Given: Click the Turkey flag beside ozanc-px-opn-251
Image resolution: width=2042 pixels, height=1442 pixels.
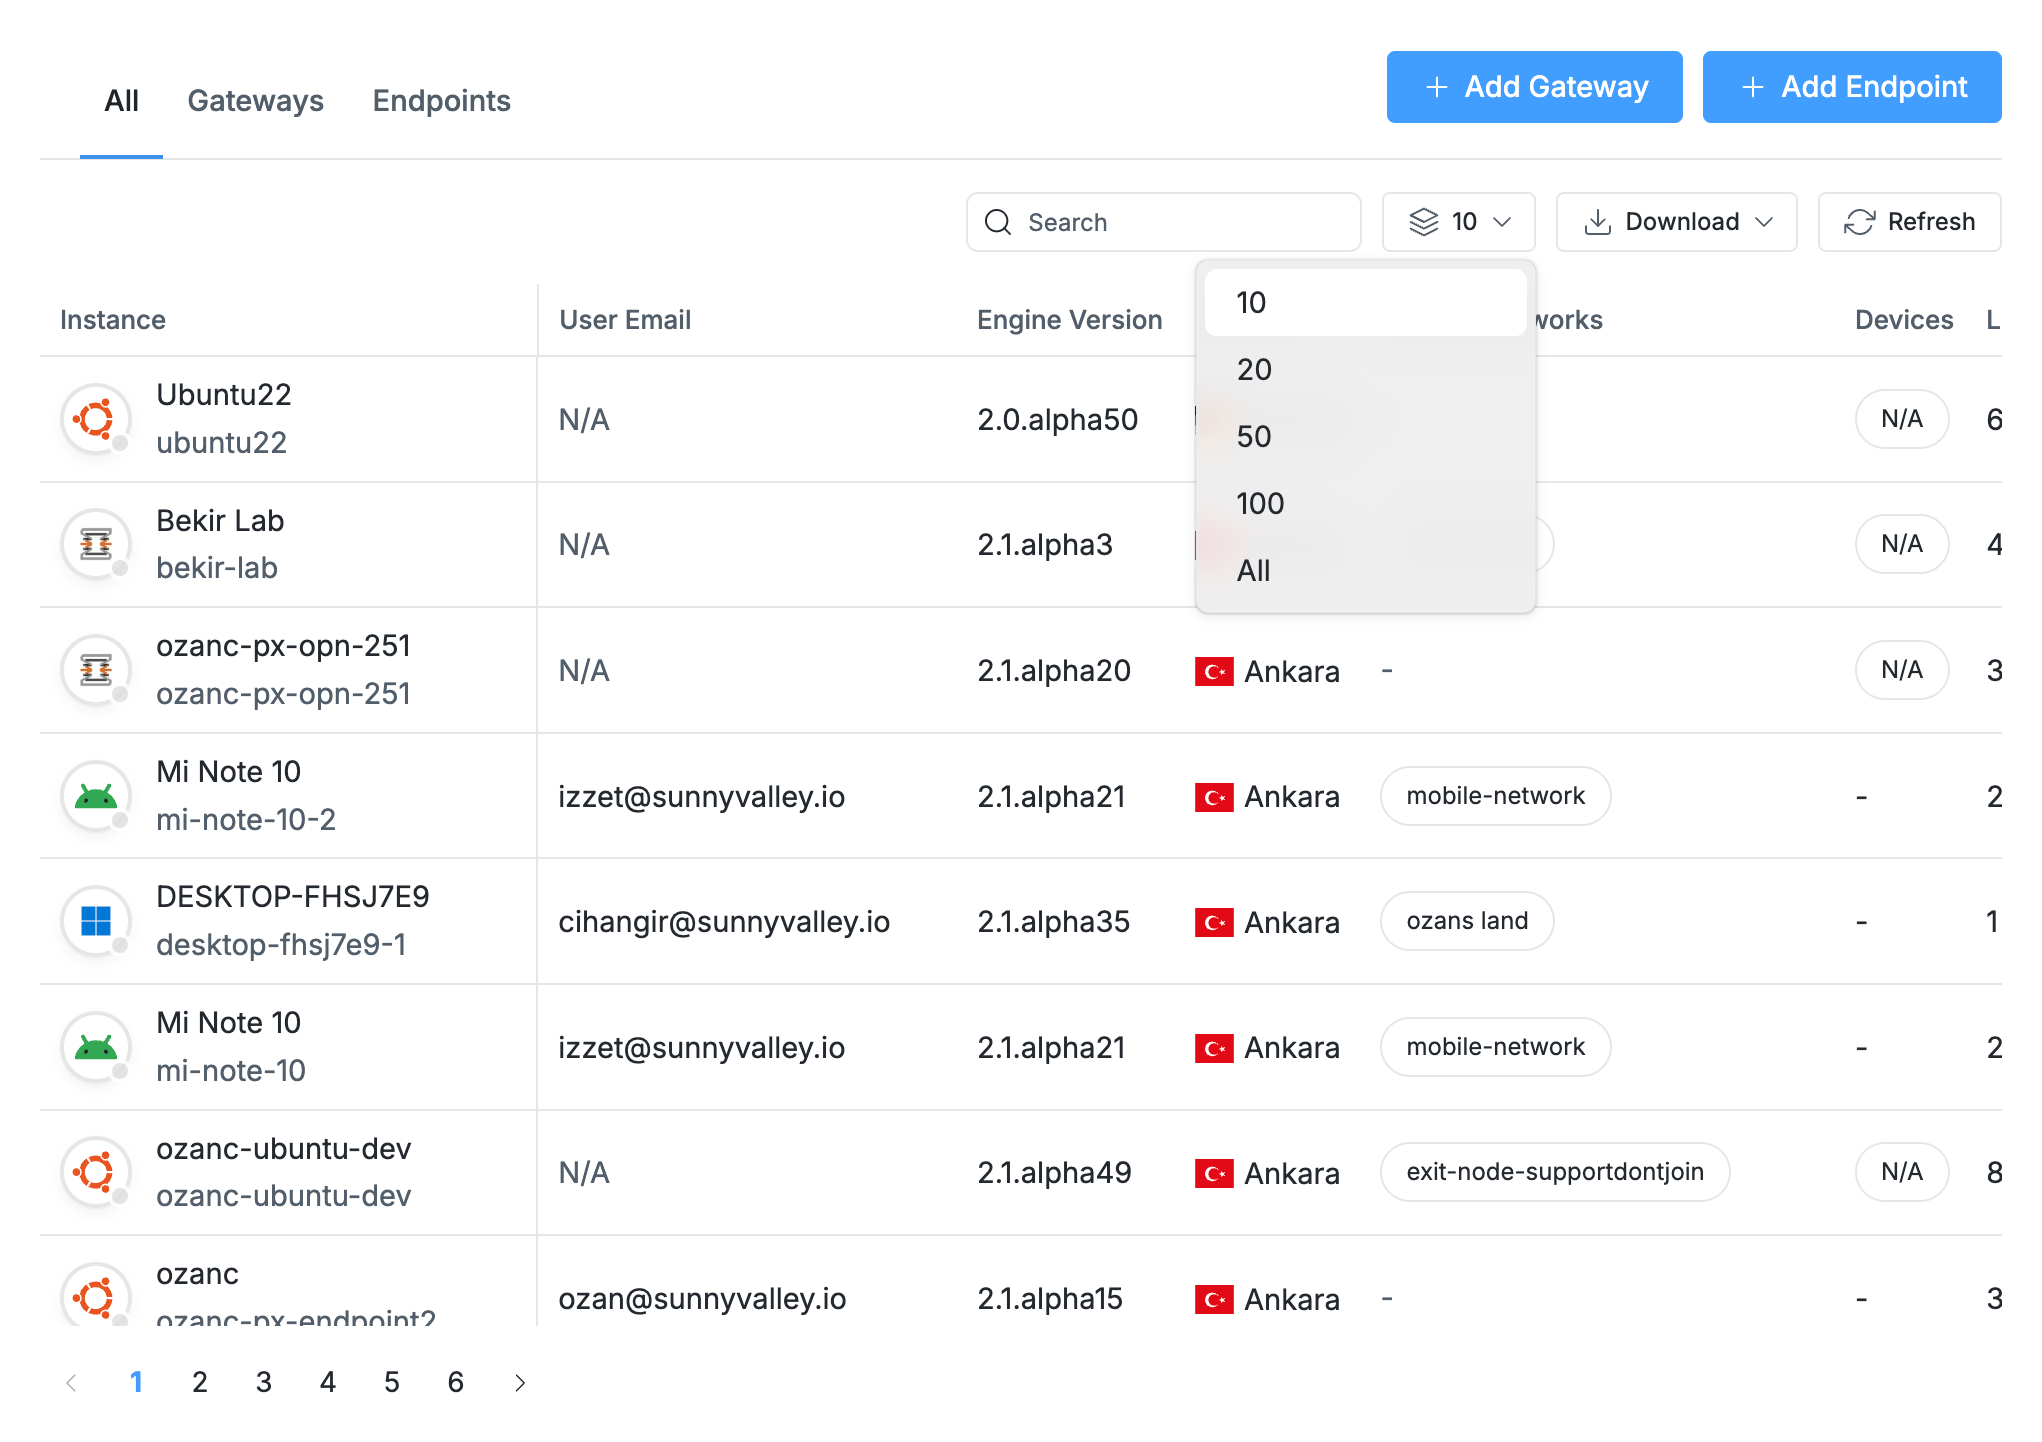Looking at the screenshot, I should 1213,671.
